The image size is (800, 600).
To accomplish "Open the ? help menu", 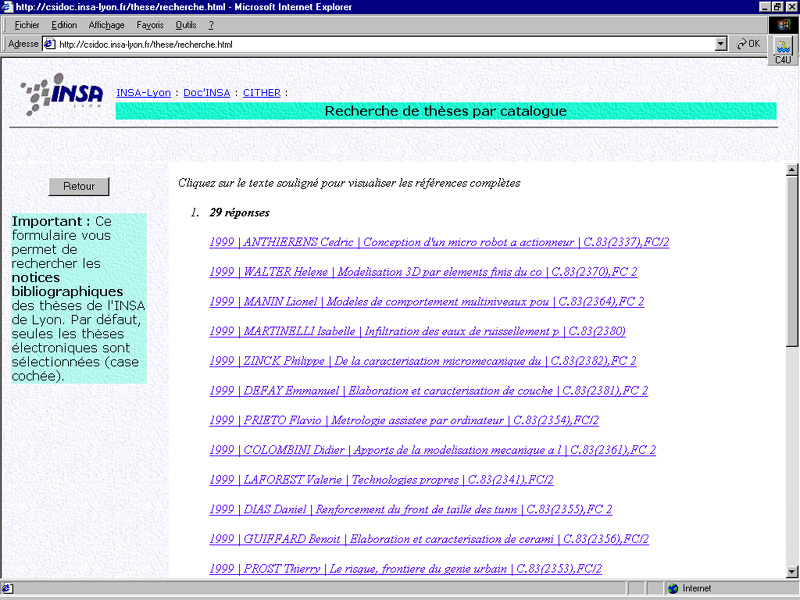I will [x=211, y=25].
